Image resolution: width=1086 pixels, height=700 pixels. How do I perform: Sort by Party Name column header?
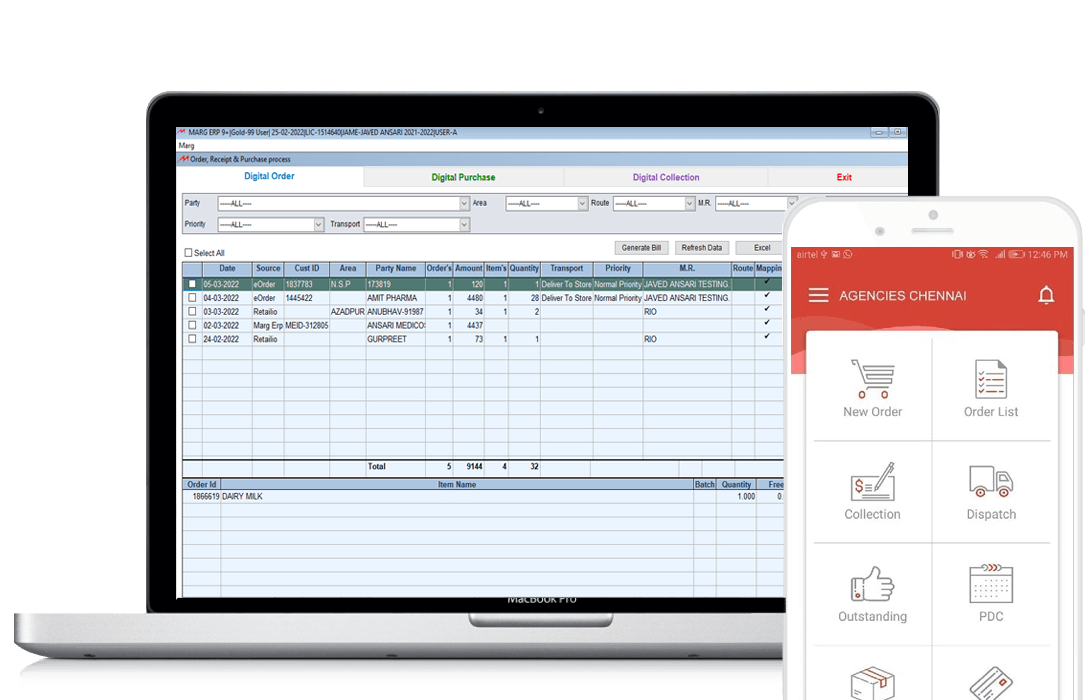pyautogui.click(x=395, y=269)
